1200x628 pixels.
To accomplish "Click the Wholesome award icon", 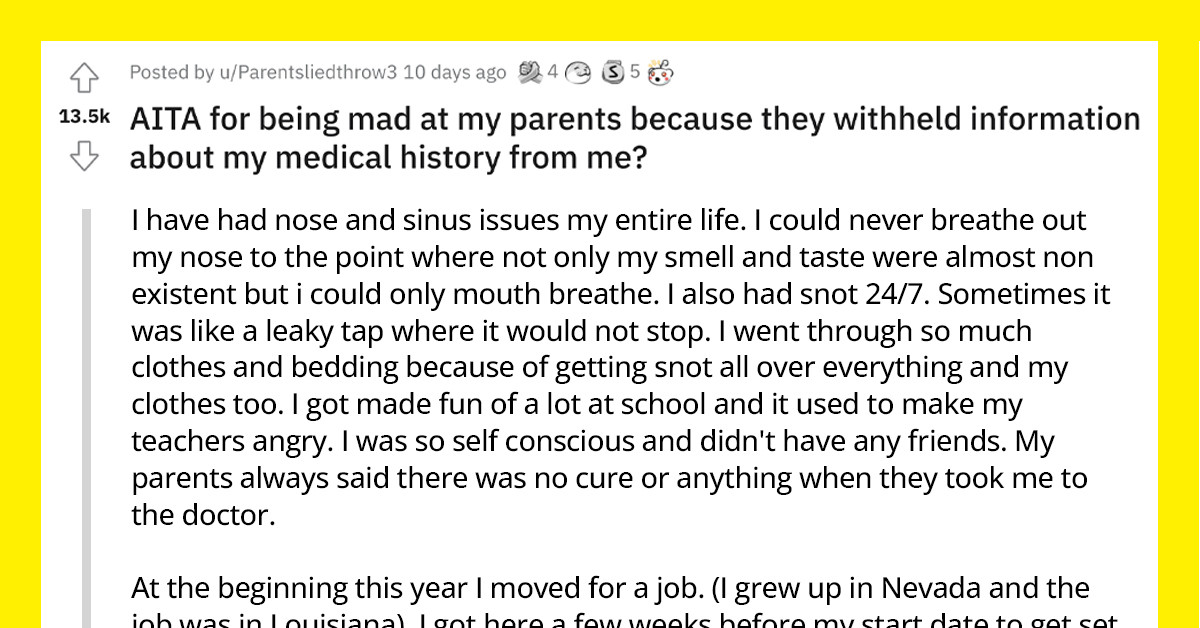I will [578, 72].
